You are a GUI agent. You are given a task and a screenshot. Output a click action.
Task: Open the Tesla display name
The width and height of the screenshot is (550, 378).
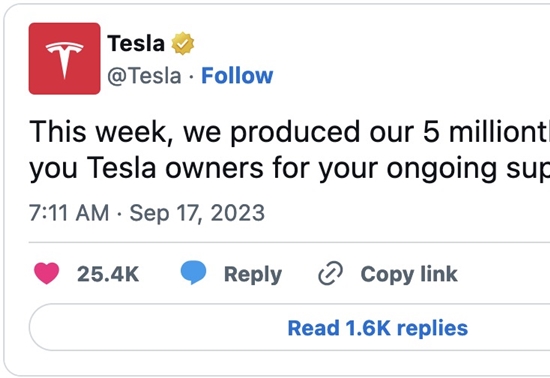pos(136,43)
